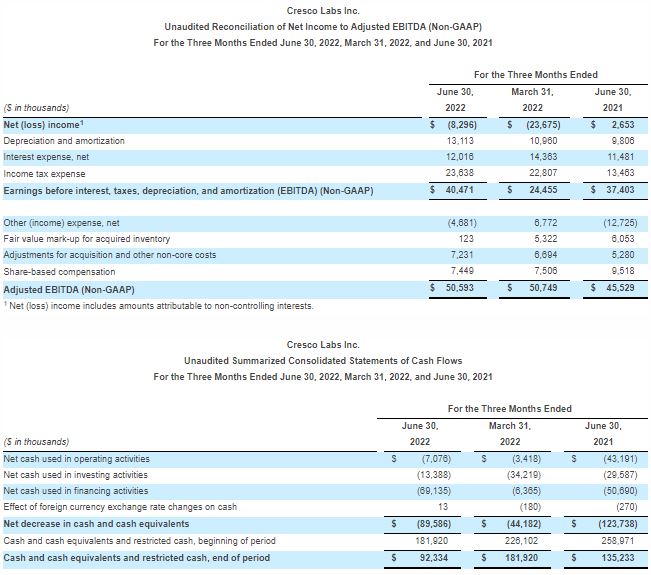Image resolution: width=651 pixels, height=575 pixels.
Task: Click the Cresco Labs Inc. title at top
Action: [x=322, y=11]
